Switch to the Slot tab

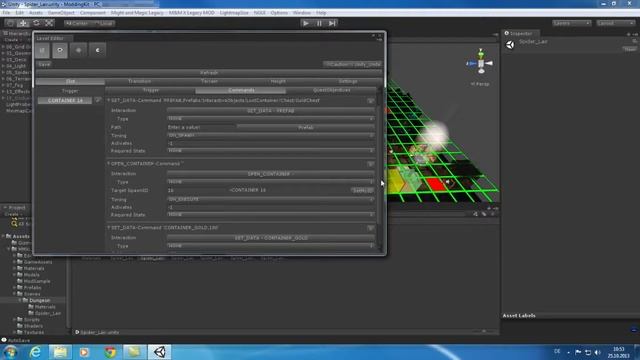pos(70,81)
